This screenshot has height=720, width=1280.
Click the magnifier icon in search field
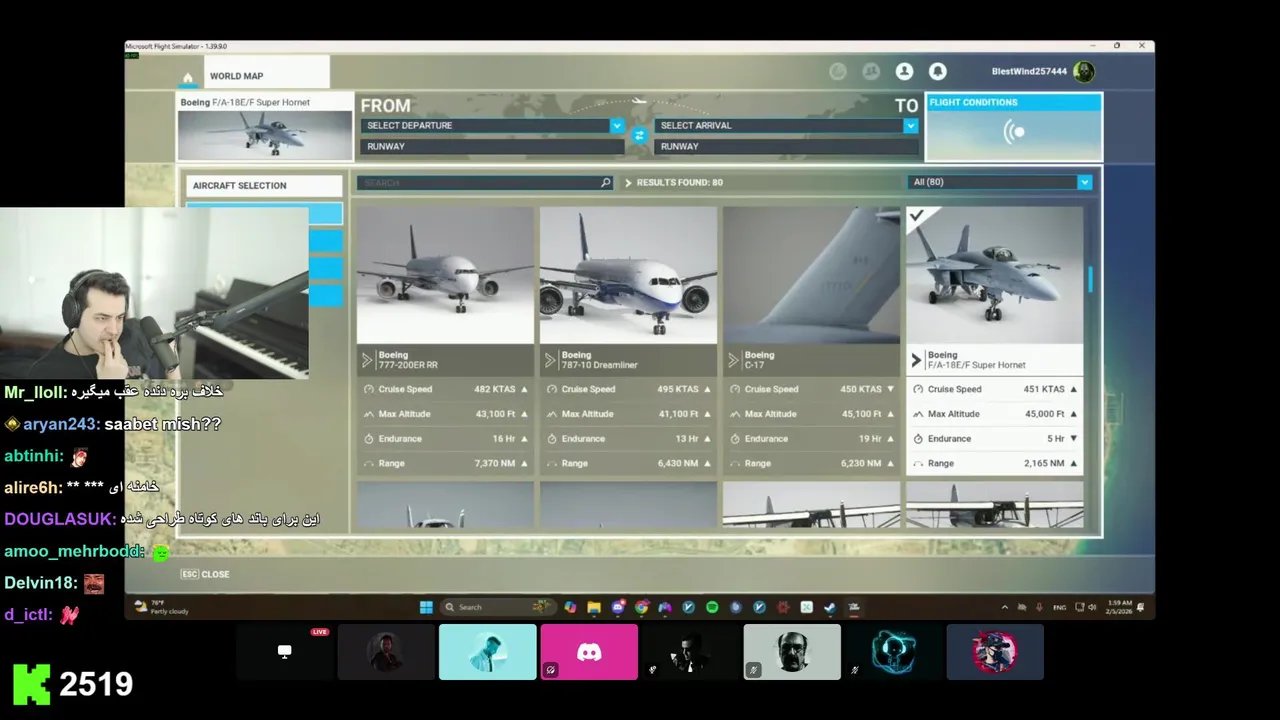point(605,183)
